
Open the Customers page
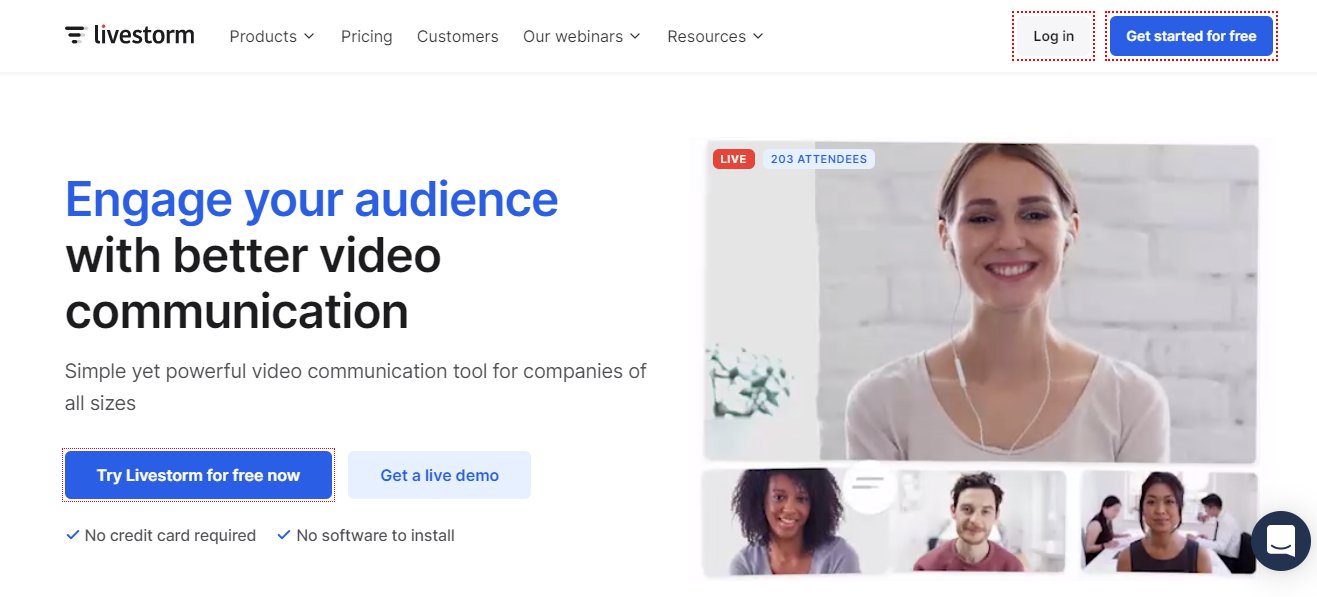coord(457,36)
